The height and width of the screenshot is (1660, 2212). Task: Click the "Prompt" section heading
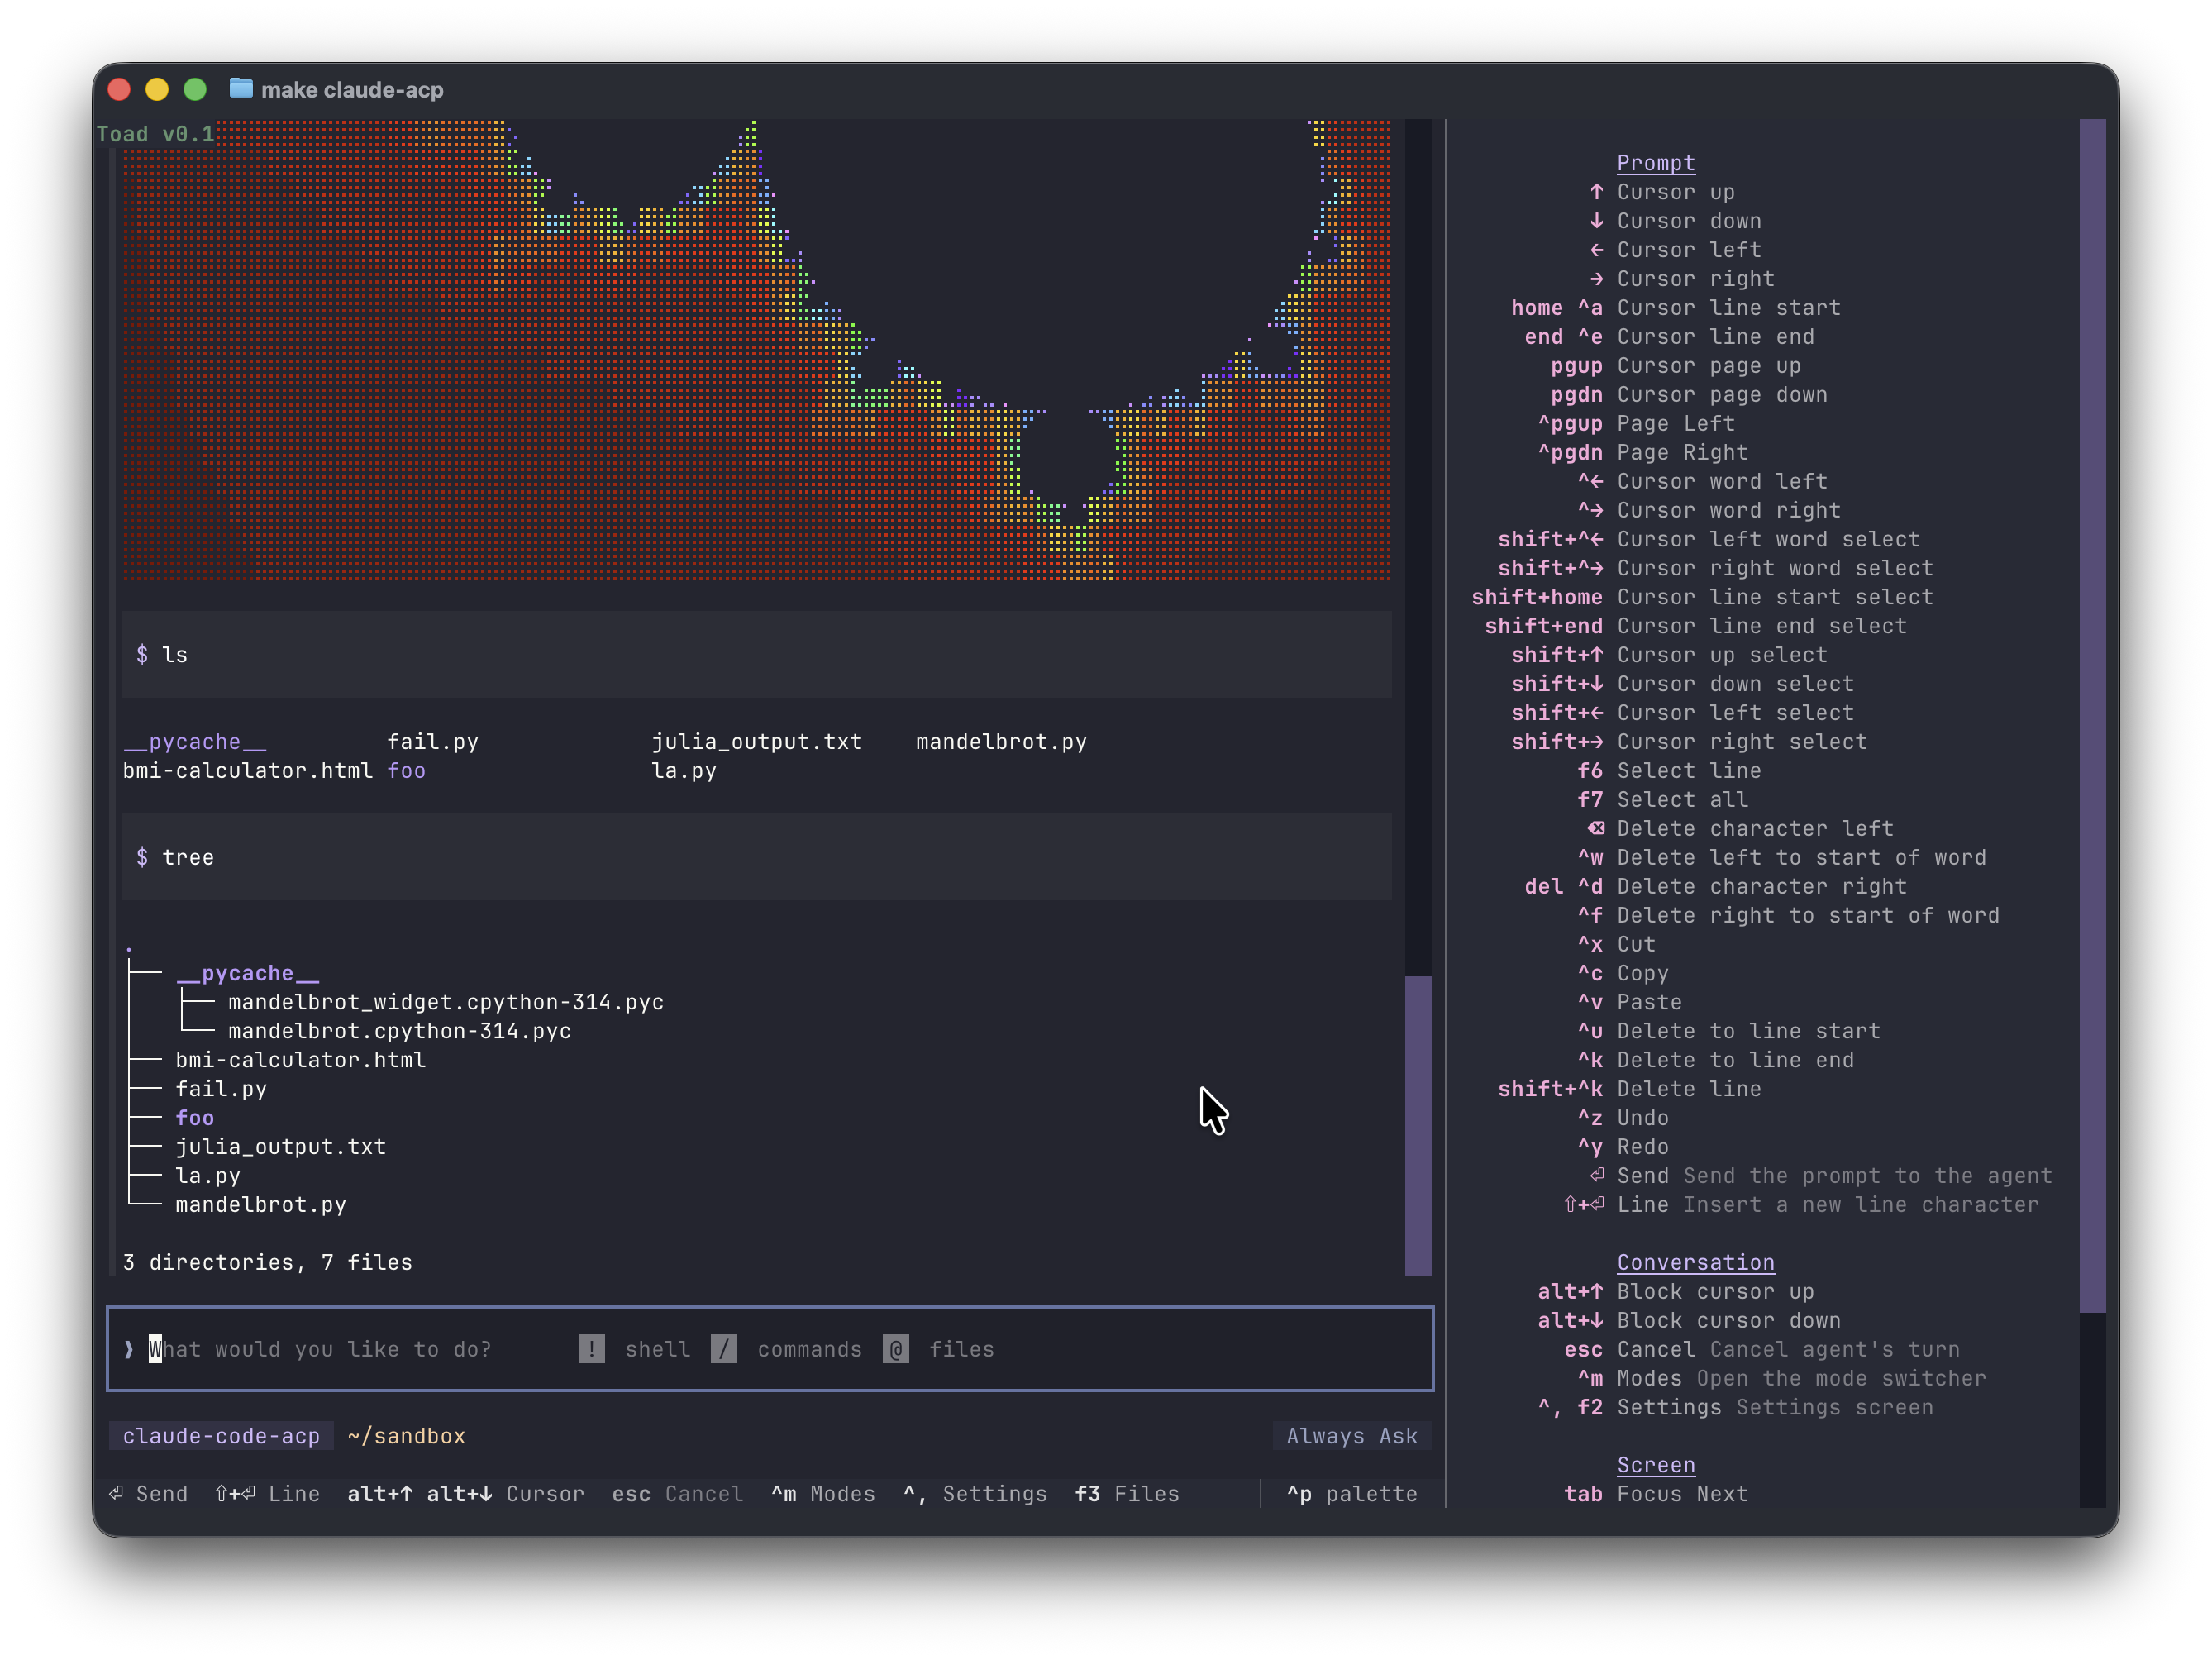point(1656,162)
